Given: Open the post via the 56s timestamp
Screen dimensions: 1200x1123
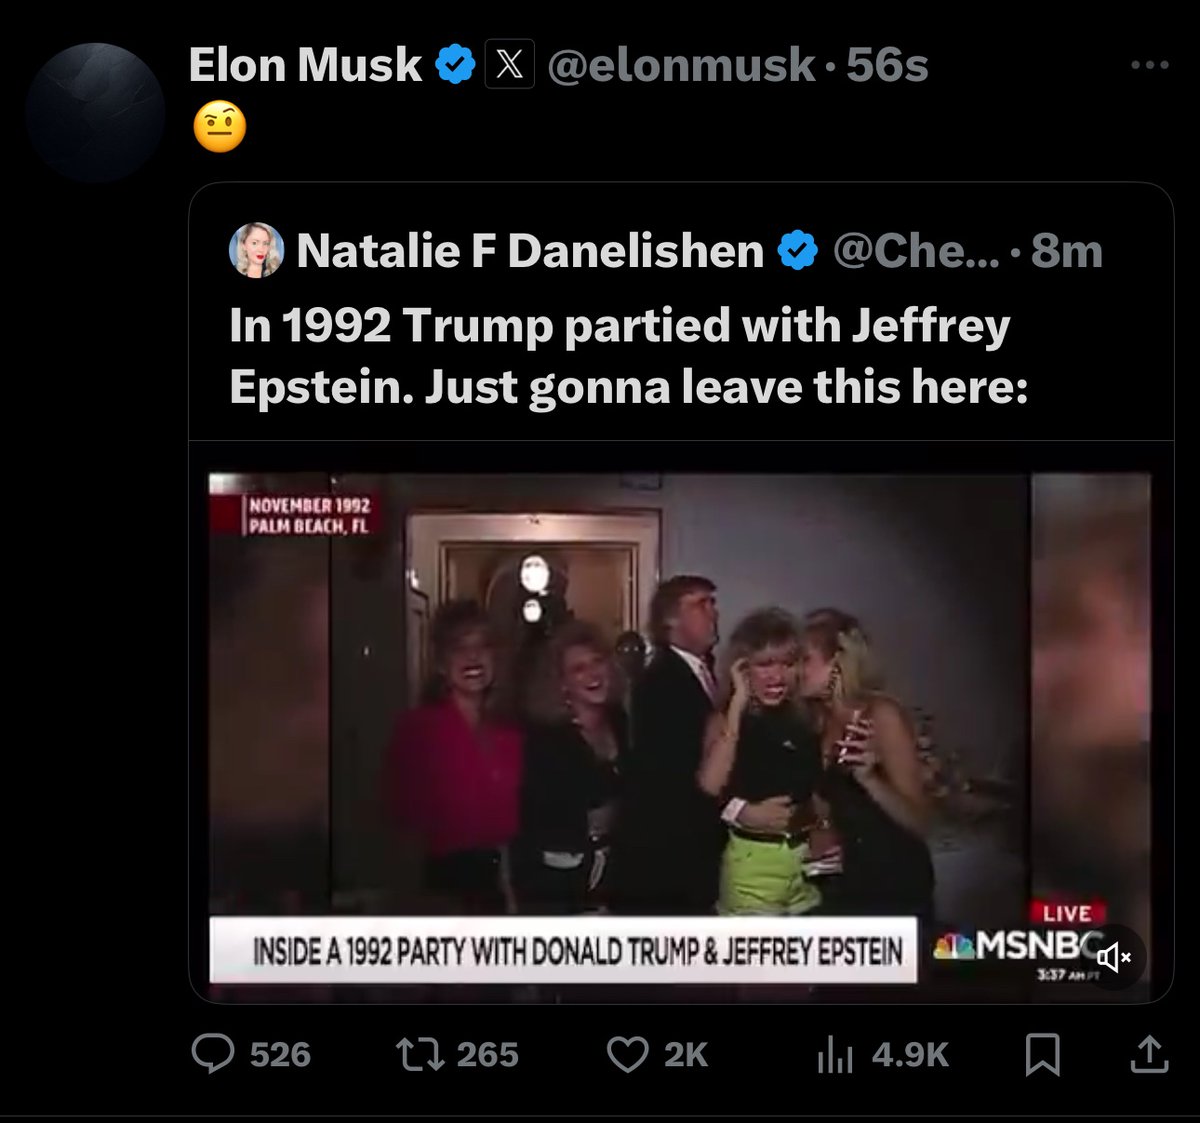Looking at the screenshot, I should coord(888,65).
